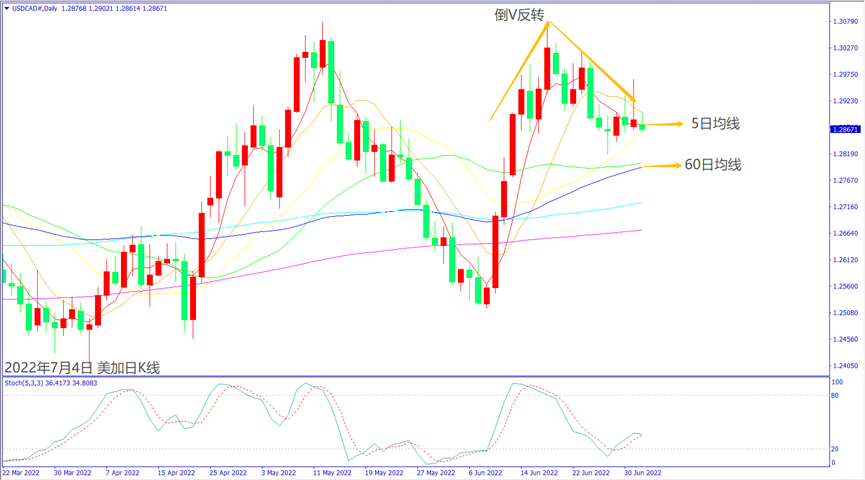
Task: Click the 1.30790 price axis label
Action: (x=846, y=21)
